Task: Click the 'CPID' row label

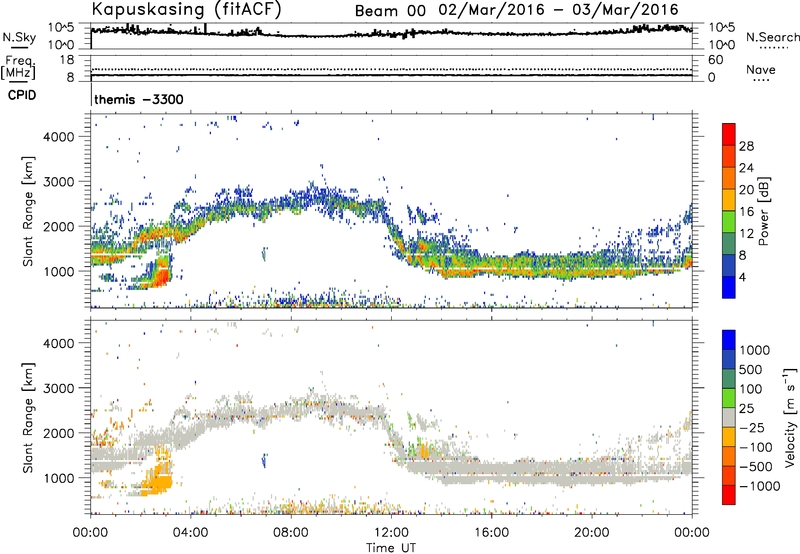Action: (22, 95)
